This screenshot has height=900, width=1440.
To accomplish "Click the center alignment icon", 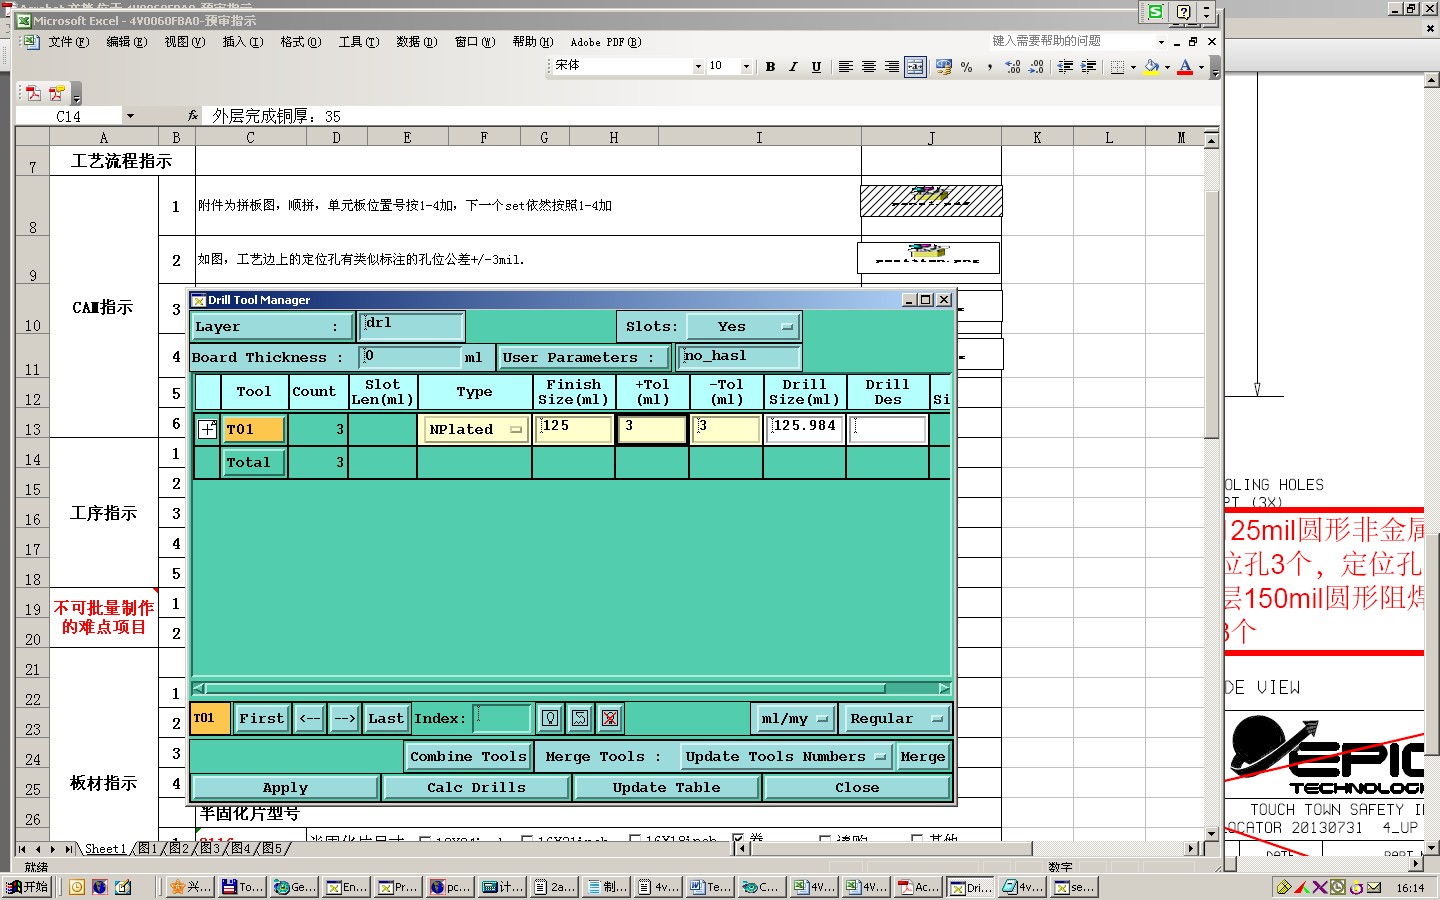I will pos(868,67).
